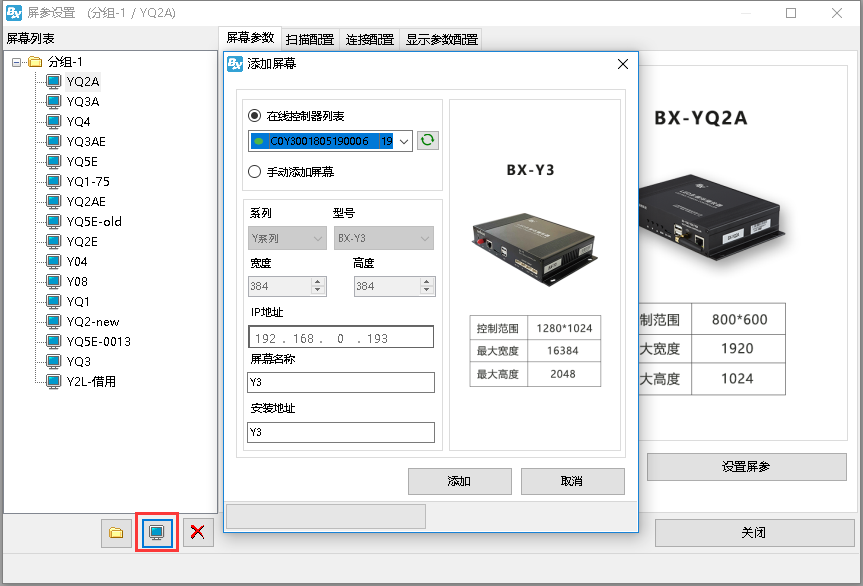Open the 系列 Y系列 dropdown
This screenshot has width=863, height=586.
pyautogui.click(x=317, y=238)
